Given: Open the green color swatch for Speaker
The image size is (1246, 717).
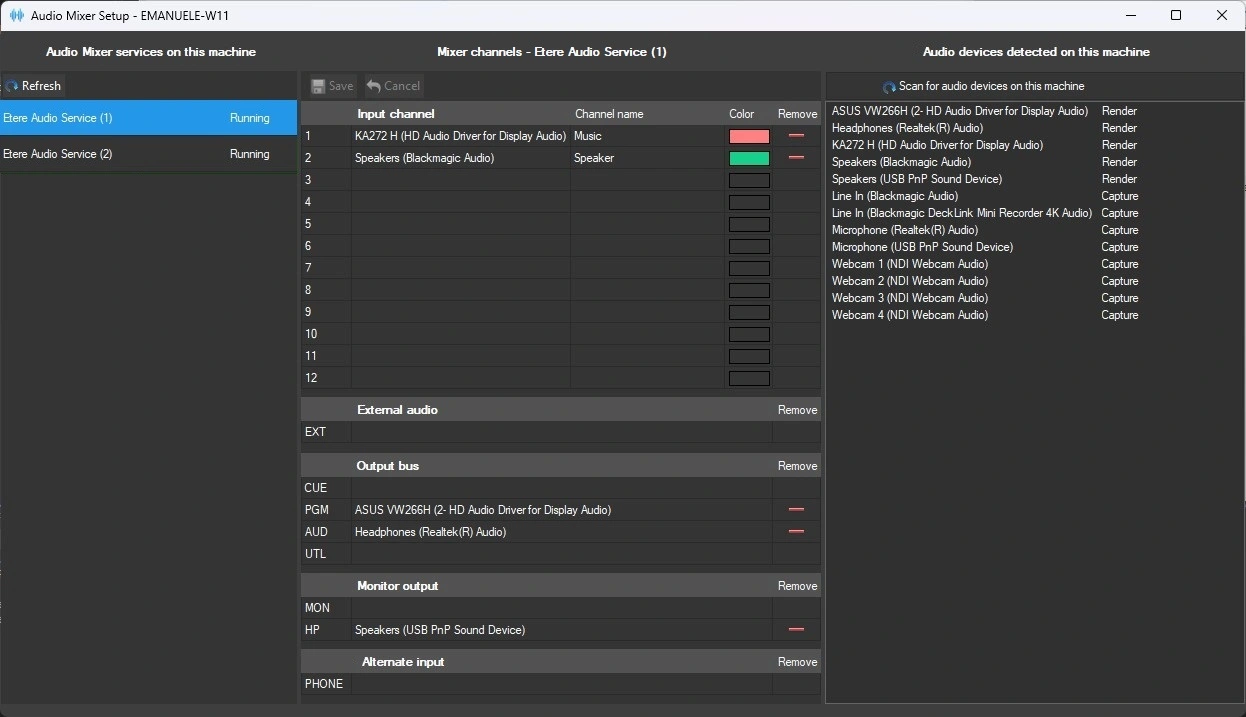Looking at the screenshot, I should [x=749, y=159].
